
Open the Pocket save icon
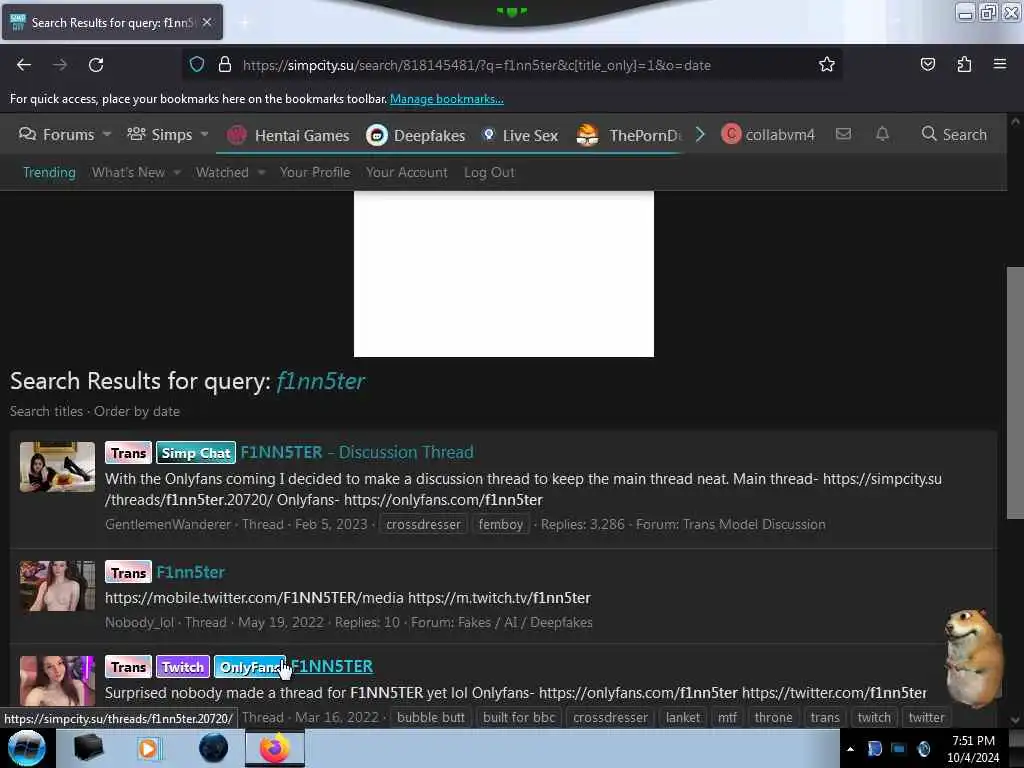(927, 64)
